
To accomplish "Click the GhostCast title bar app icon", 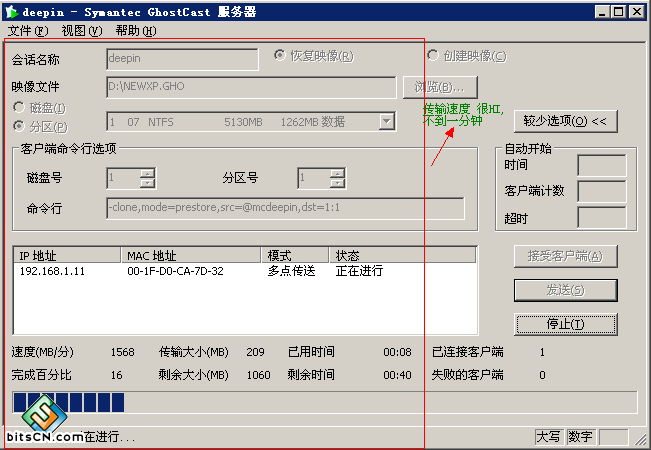I will pyautogui.click(x=11, y=12).
